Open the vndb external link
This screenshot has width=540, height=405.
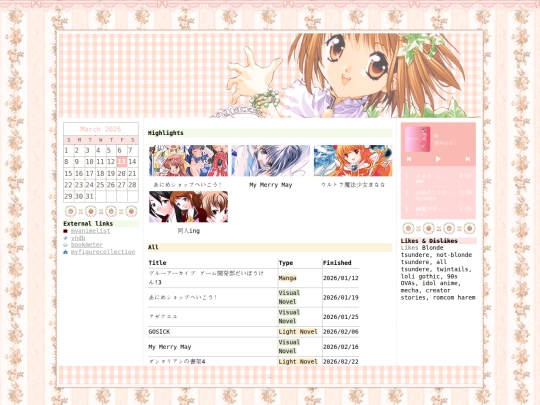(78, 238)
